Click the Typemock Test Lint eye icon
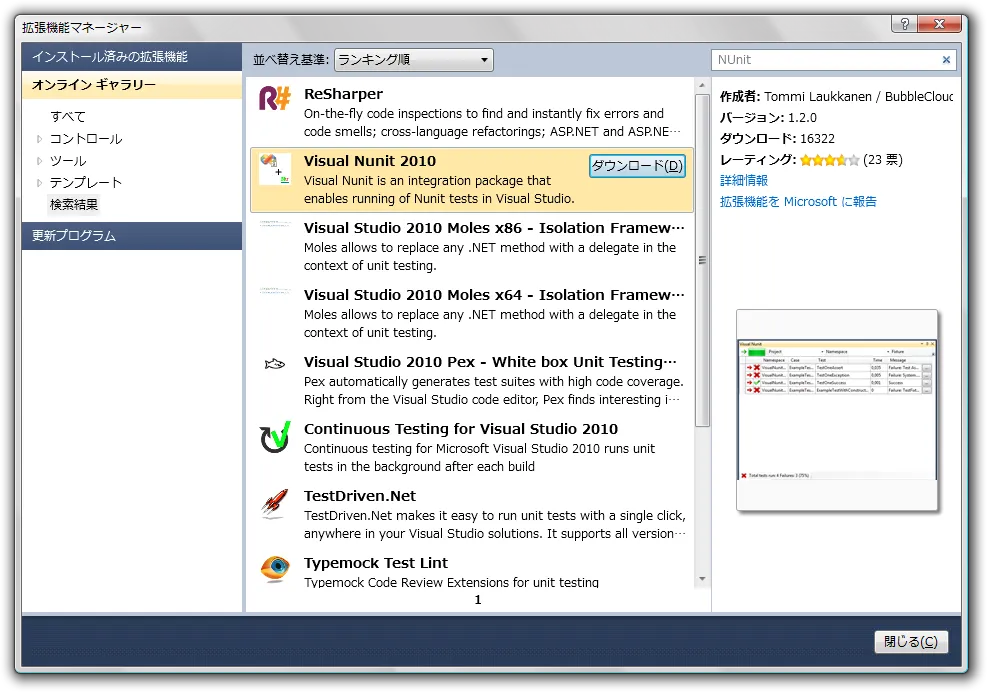The image size is (987, 692). 275,569
